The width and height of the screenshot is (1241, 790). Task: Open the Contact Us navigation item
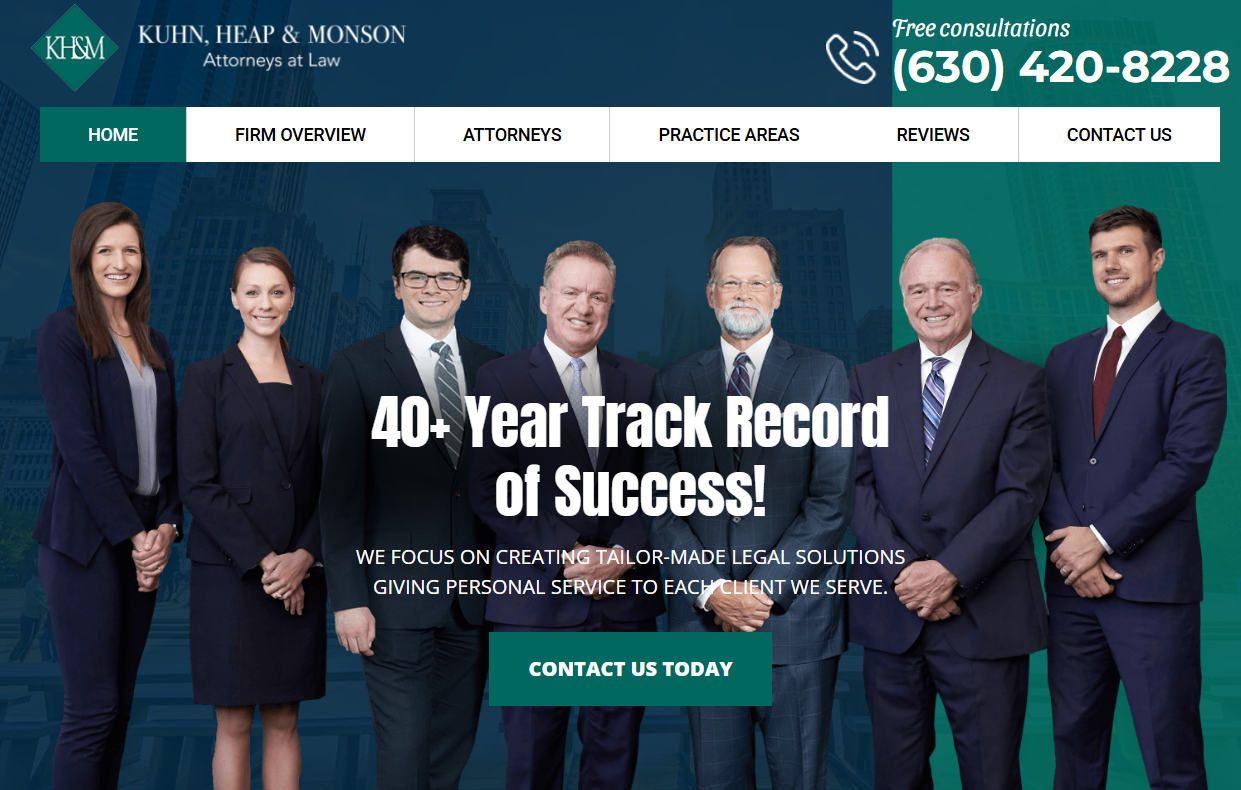point(1119,134)
